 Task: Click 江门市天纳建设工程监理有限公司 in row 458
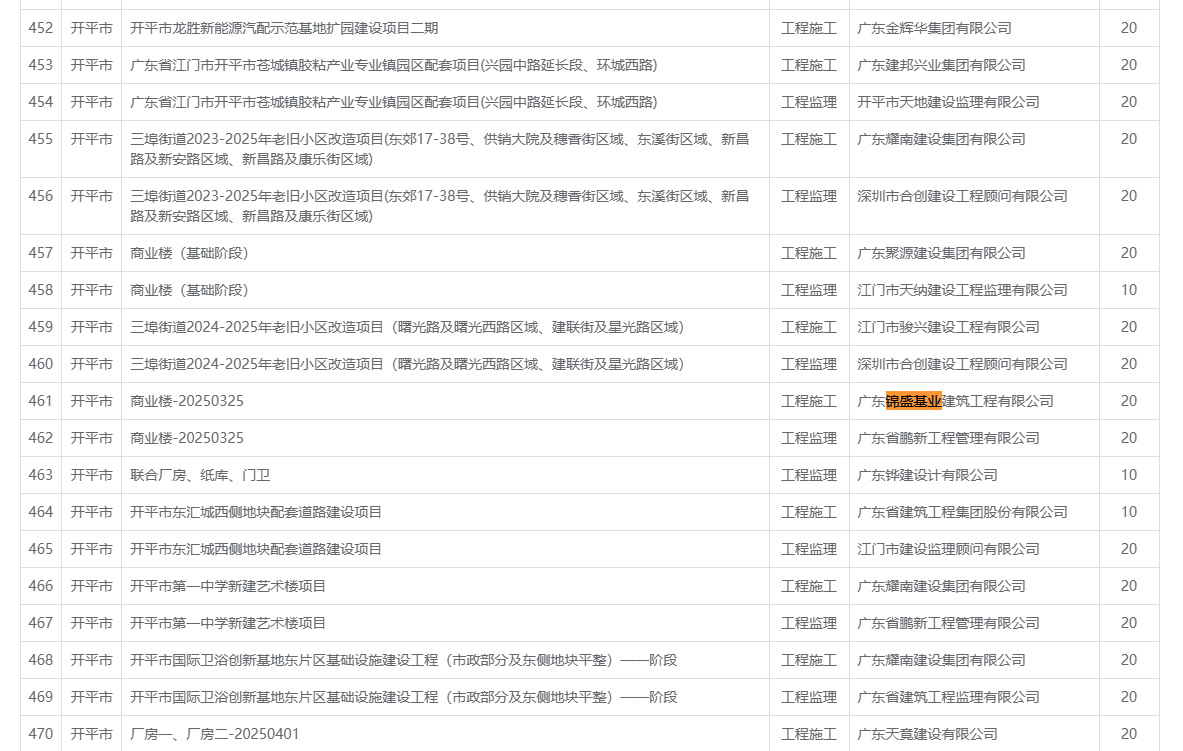pyautogui.click(x=962, y=290)
